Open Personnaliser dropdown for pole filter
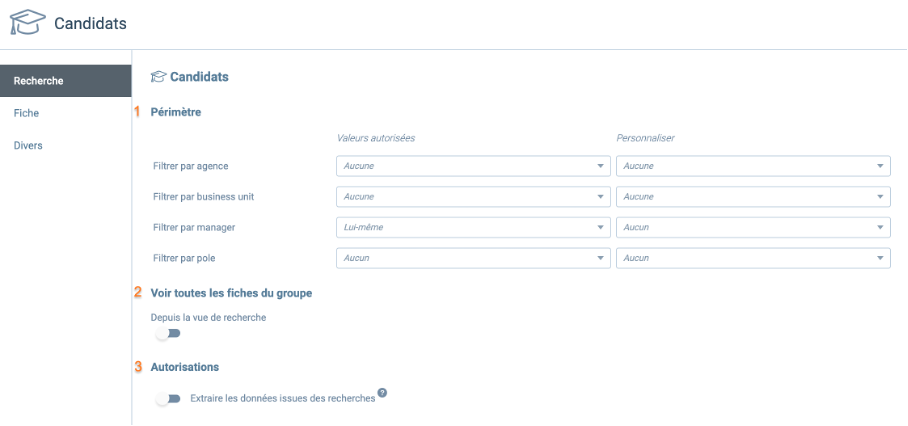Viewport: 908px width, 426px height. [x=753, y=258]
